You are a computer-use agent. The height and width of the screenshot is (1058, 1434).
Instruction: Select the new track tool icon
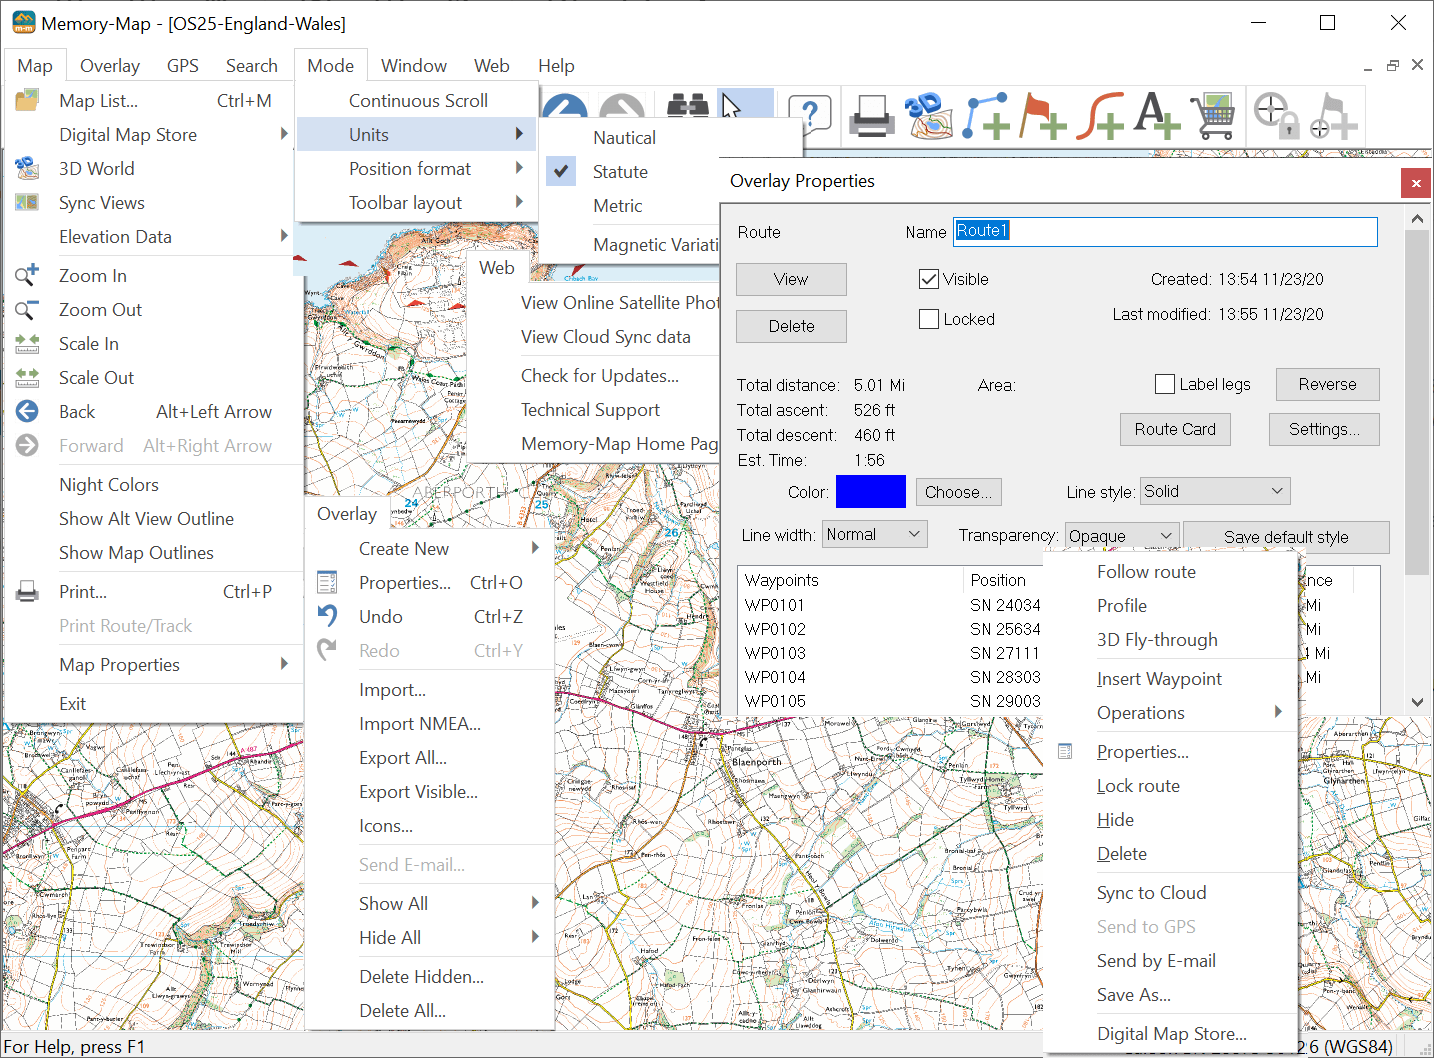click(x=1100, y=116)
